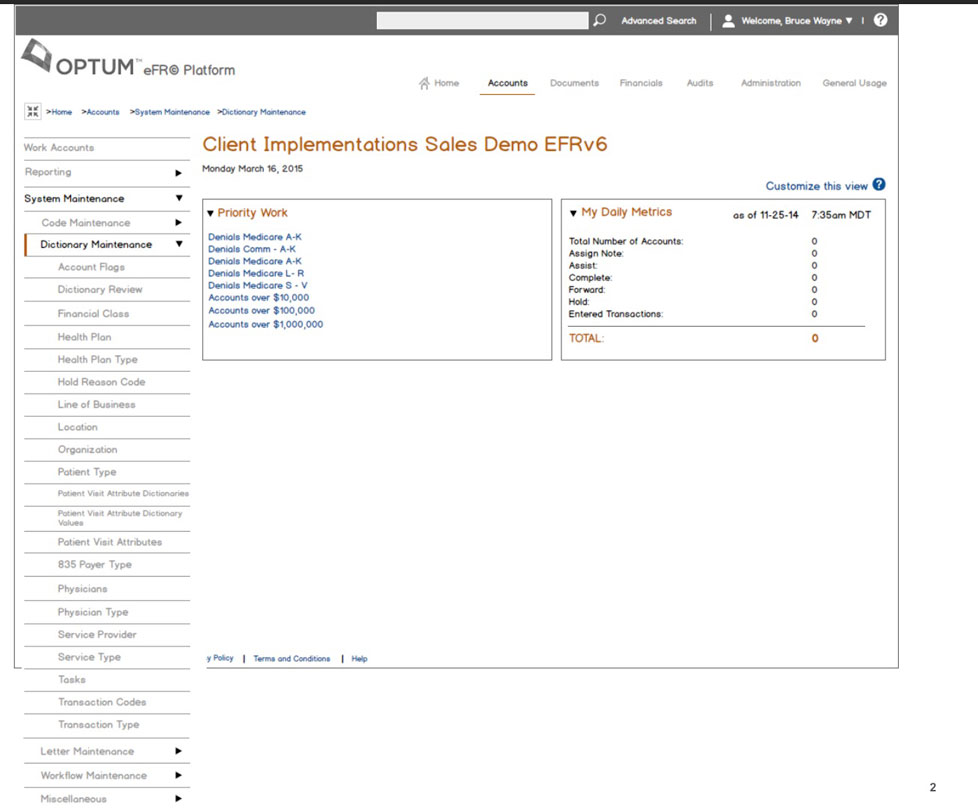The height and width of the screenshot is (809, 978).
Task: Click the collapse-panel icon beside breadcrumbs
Action: pos(32,112)
